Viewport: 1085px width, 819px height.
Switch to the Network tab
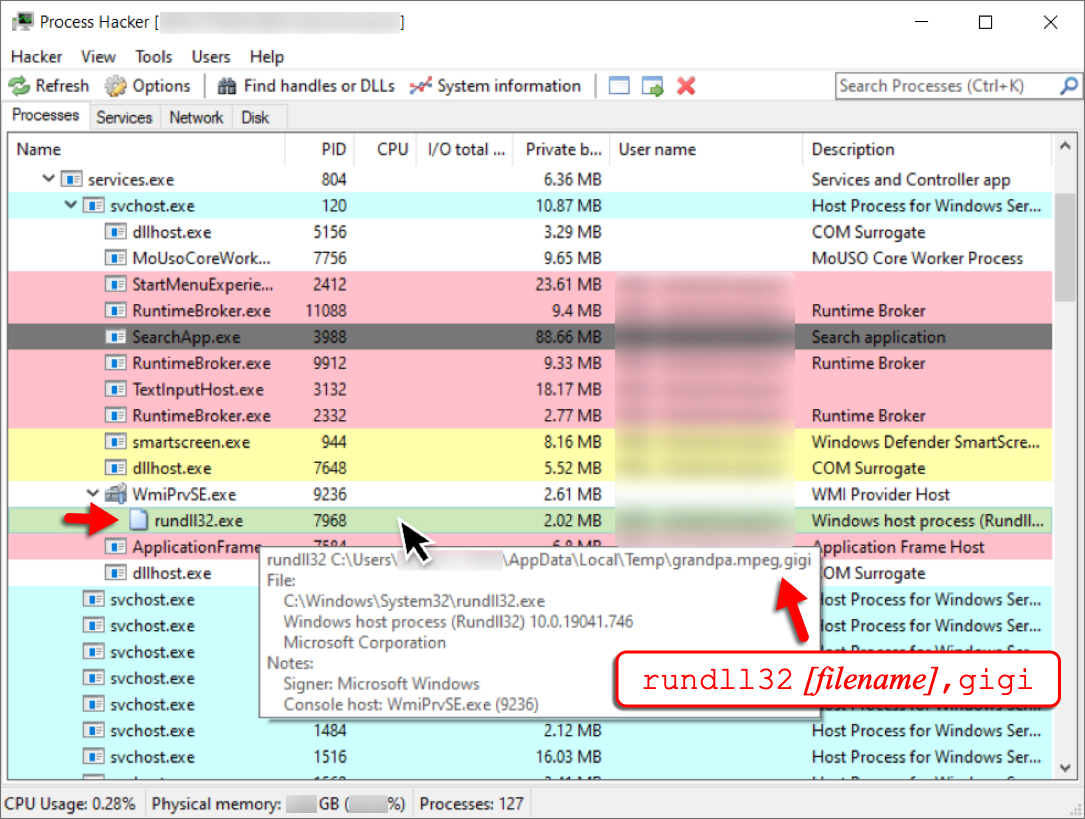pyautogui.click(x=197, y=118)
